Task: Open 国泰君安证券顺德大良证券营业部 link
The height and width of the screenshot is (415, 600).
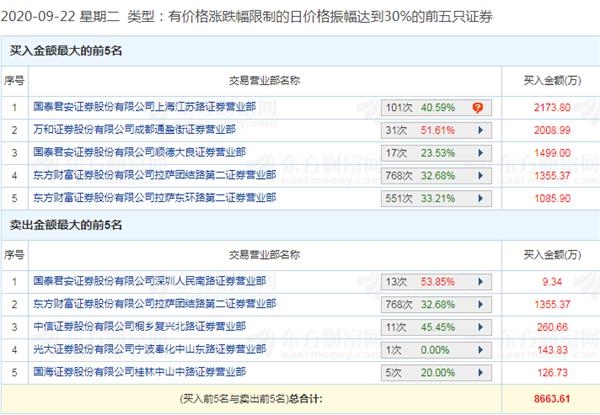Action: click(139, 152)
